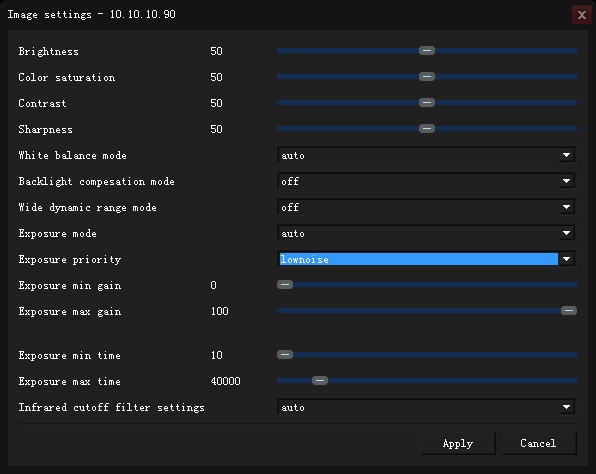Screen dimensions: 596x474
Task: Open the Backlight compesation mode dropdown
Action: (426, 181)
